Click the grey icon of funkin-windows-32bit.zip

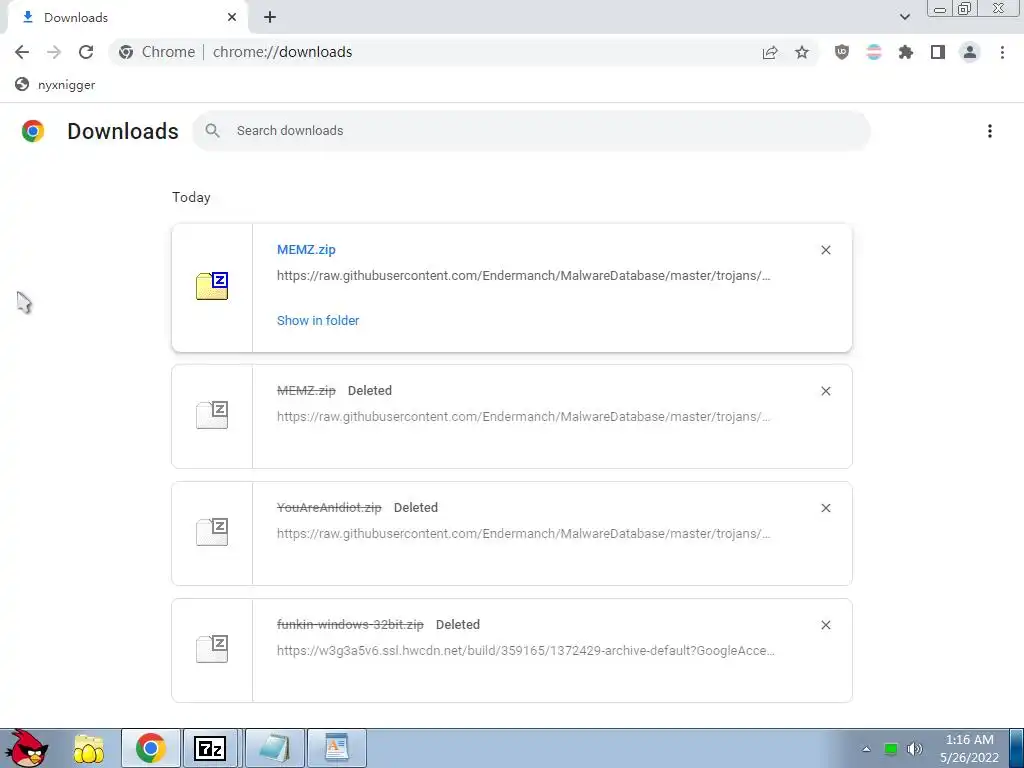[x=212, y=648]
